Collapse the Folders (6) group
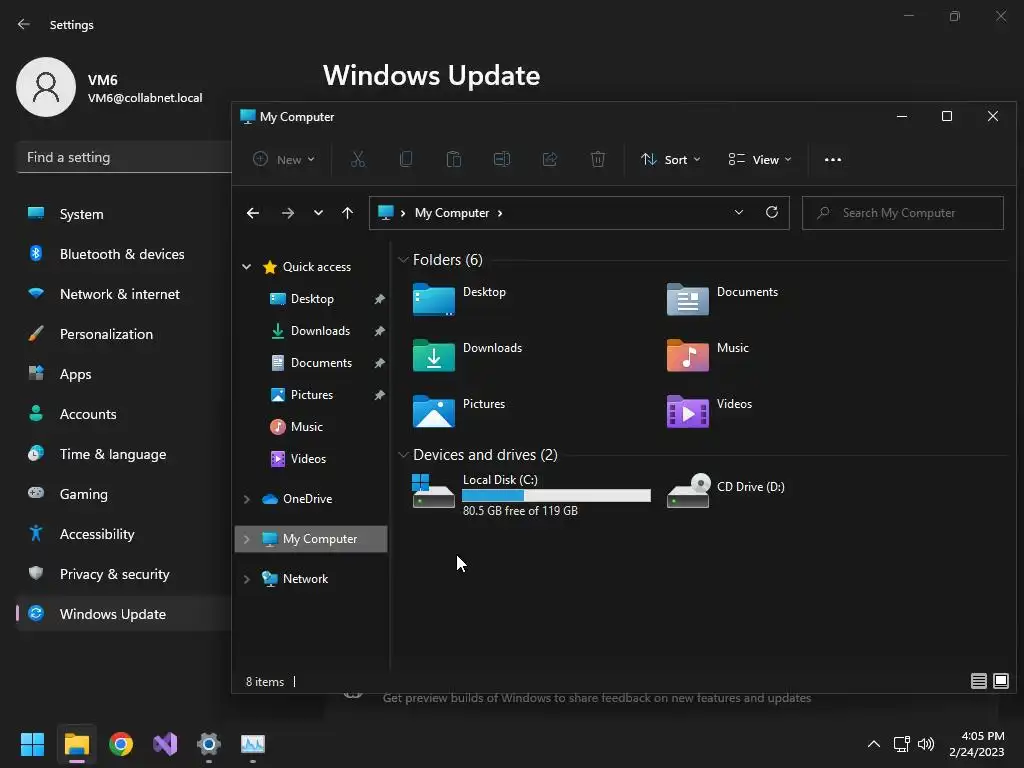Image resolution: width=1024 pixels, height=768 pixels. 403,260
